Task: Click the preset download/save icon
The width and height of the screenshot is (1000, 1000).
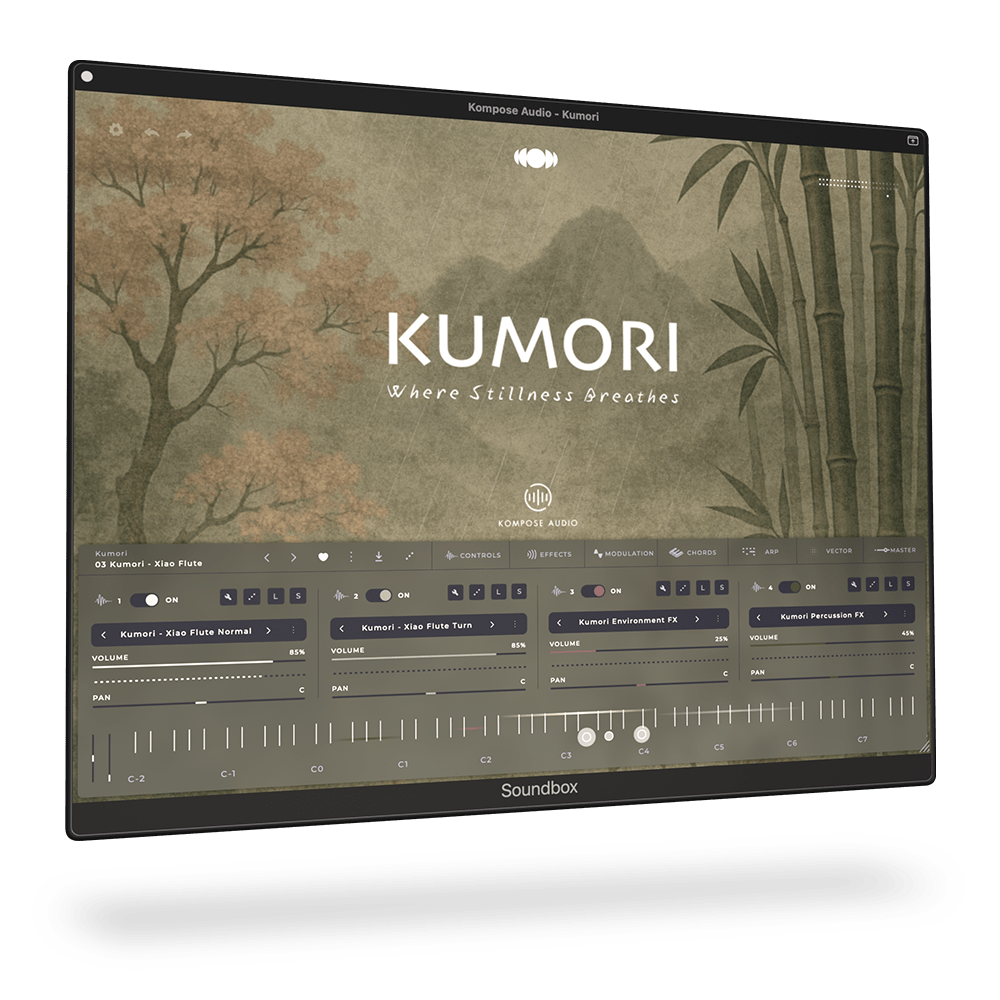Action: coord(379,557)
